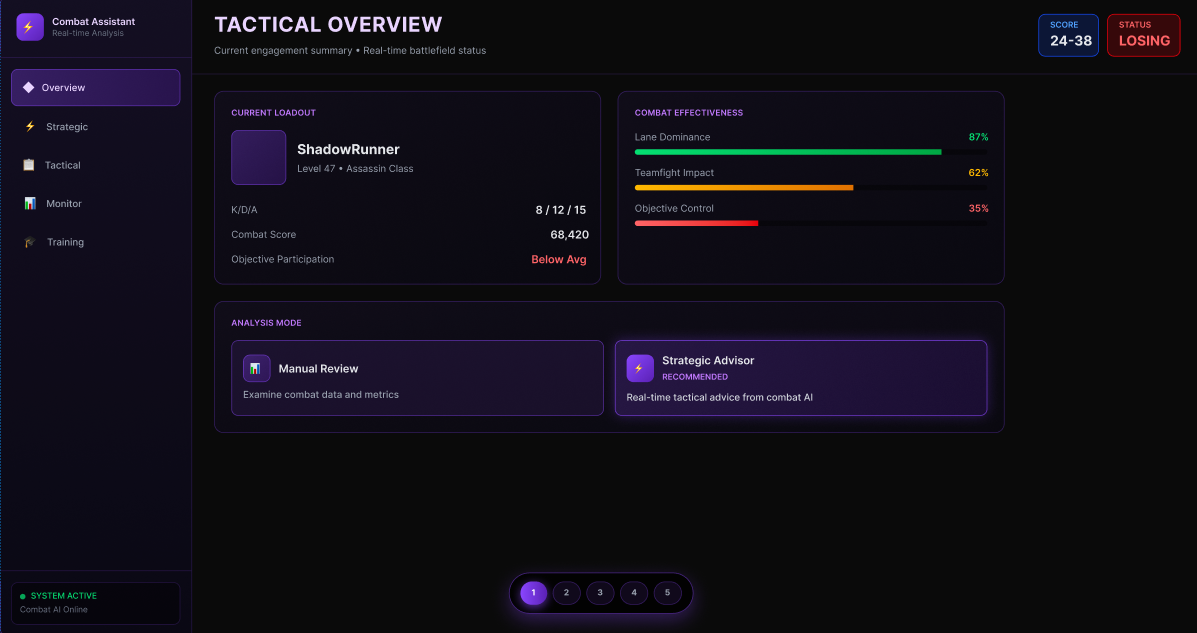Click the bar chart icon beside Monitor
Image resolution: width=1197 pixels, height=633 pixels.
pos(30,203)
